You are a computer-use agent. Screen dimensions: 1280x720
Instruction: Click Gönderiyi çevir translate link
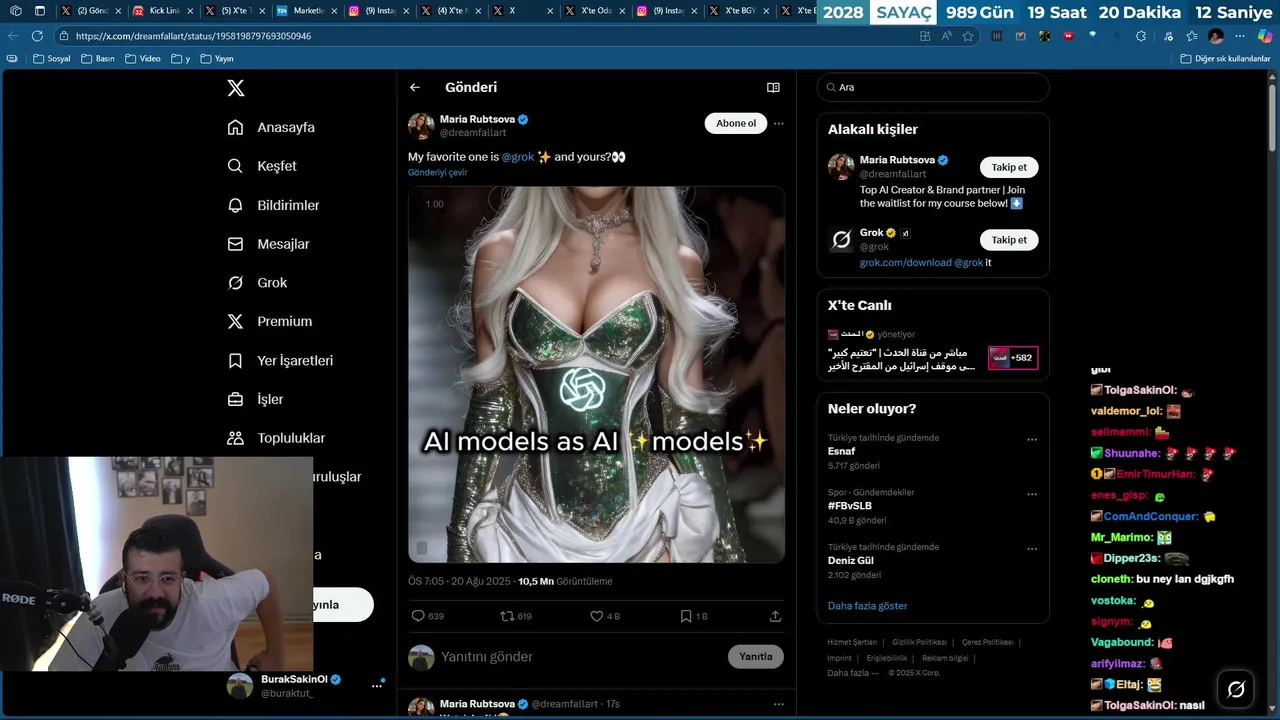pyautogui.click(x=437, y=172)
